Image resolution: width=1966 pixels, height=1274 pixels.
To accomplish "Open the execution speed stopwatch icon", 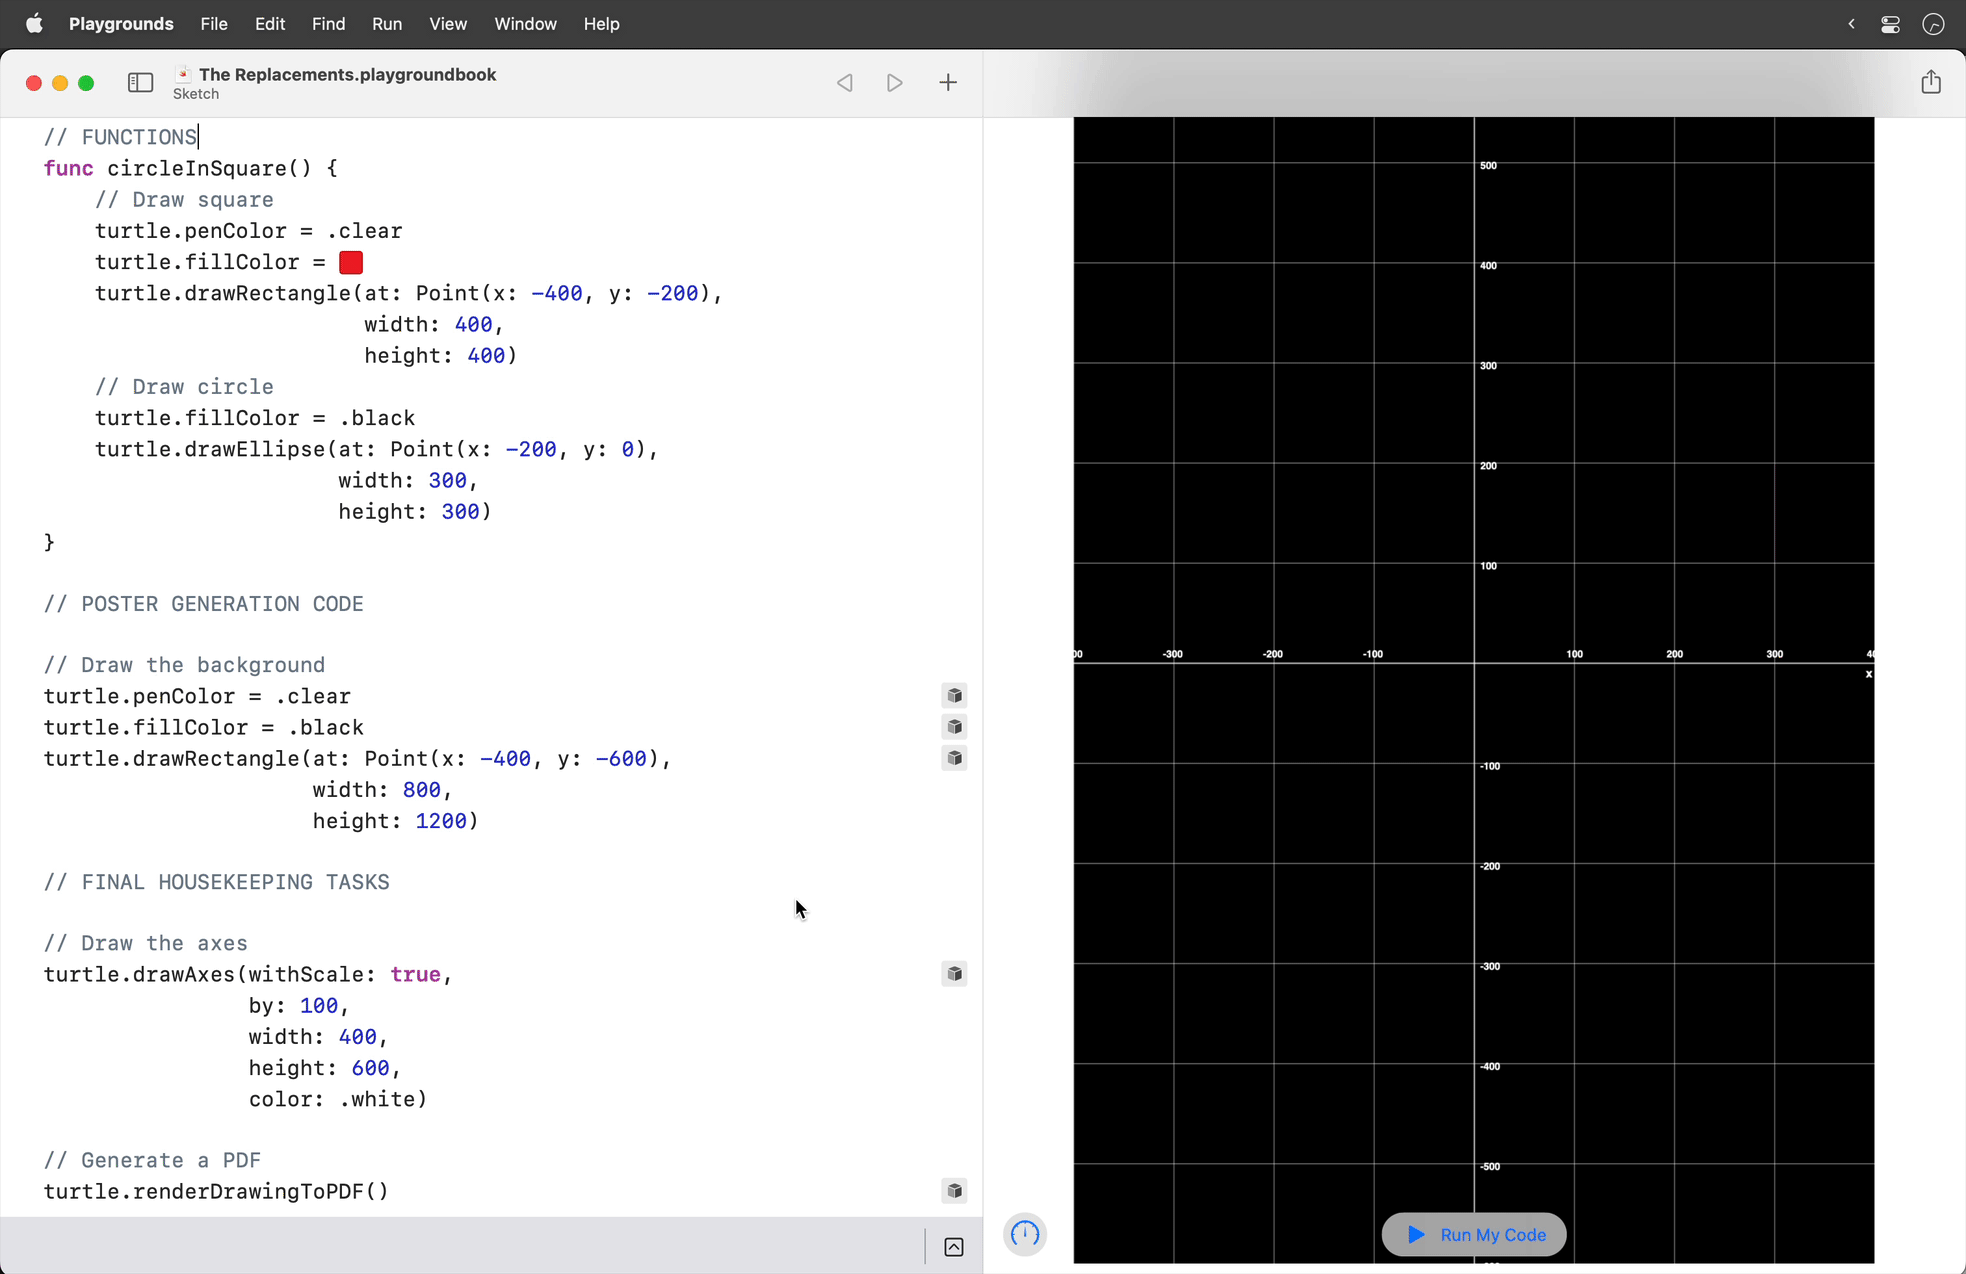I will pos(1025,1234).
